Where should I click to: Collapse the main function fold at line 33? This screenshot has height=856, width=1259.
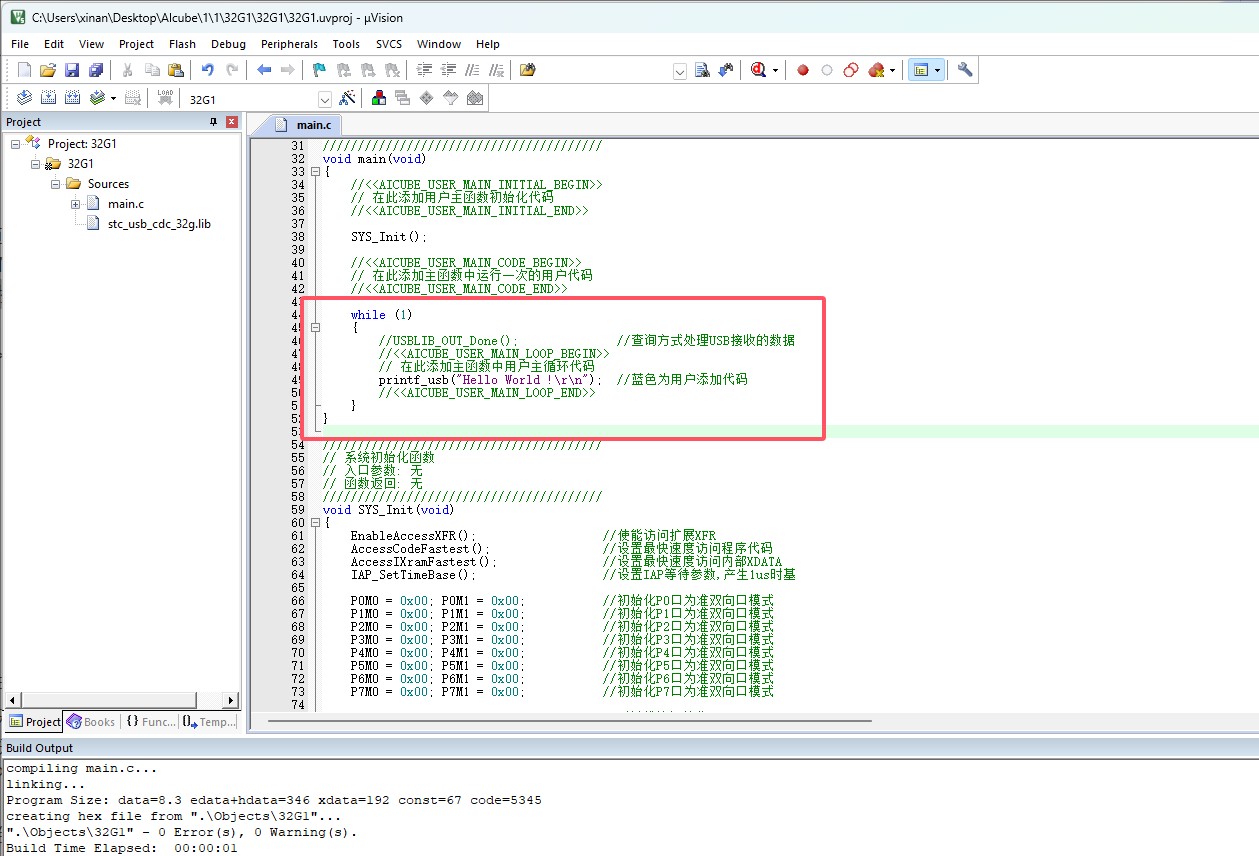(316, 172)
